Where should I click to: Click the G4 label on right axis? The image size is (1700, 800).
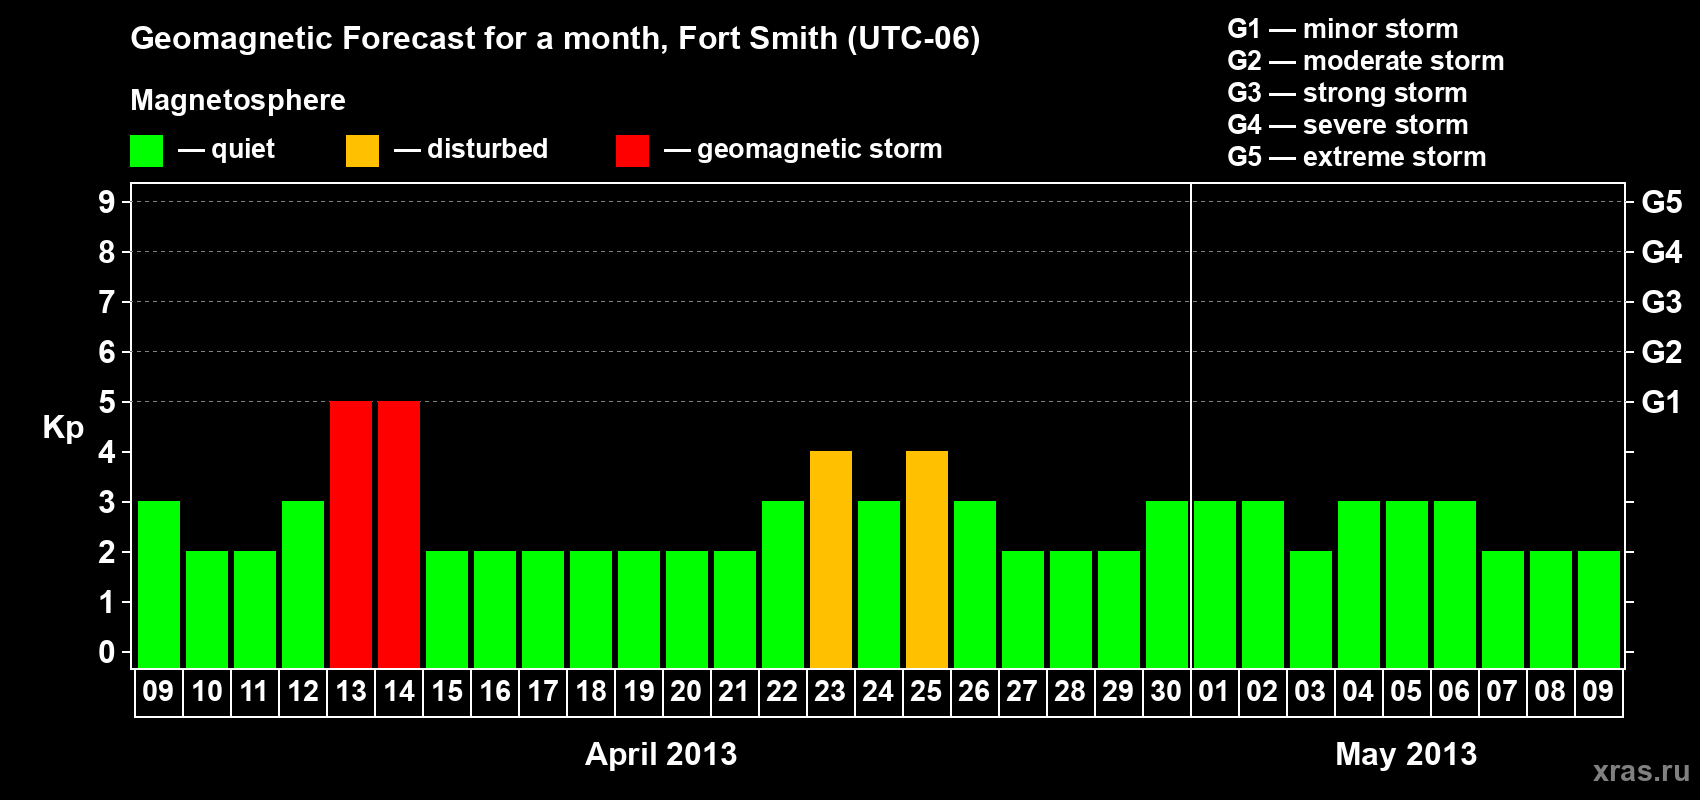[1661, 252]
